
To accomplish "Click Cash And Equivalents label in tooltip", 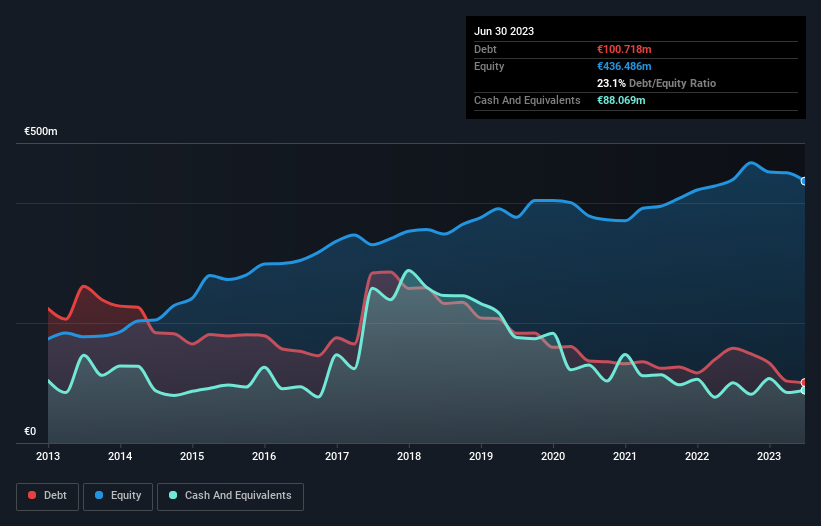I will click(x=527, y=100).
